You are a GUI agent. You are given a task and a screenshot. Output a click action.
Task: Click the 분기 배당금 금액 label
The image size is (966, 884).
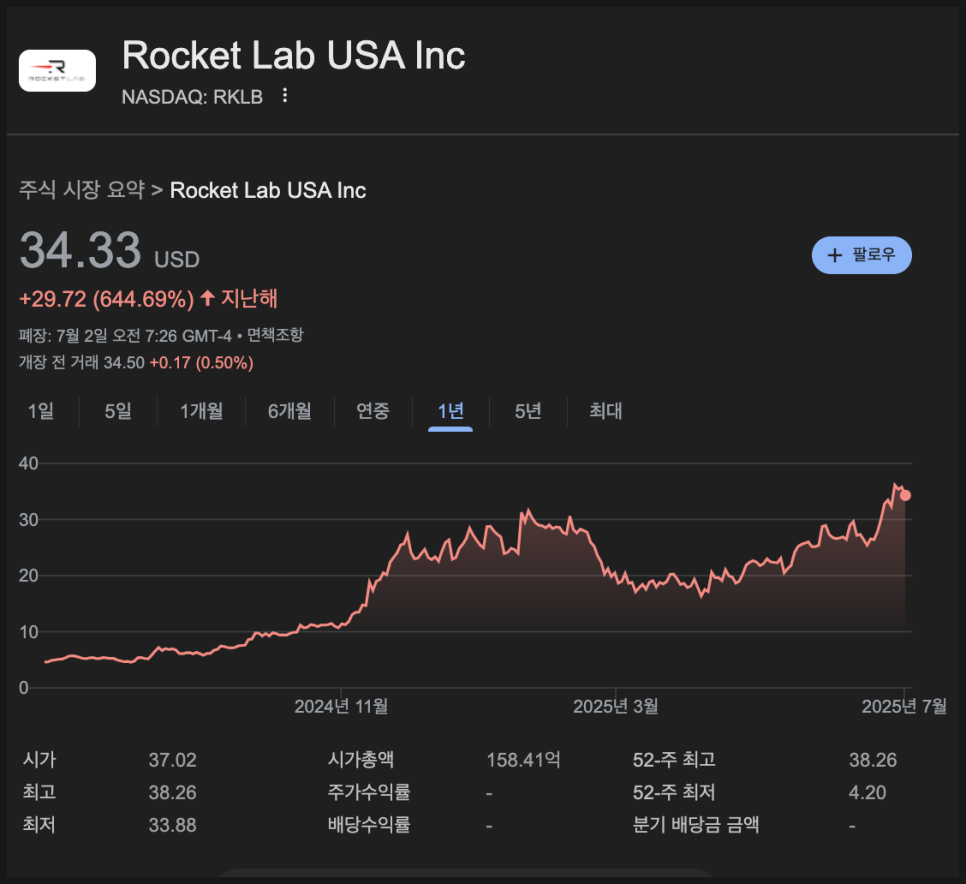coord(696,825)
